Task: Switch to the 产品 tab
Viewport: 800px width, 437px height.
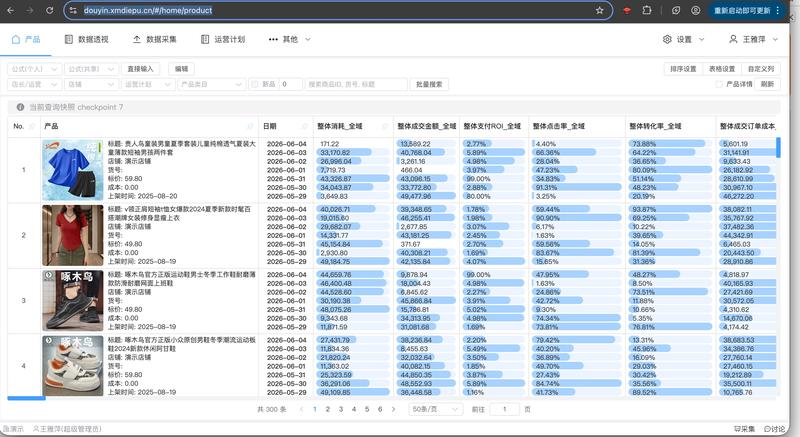Action: point(26,39)
